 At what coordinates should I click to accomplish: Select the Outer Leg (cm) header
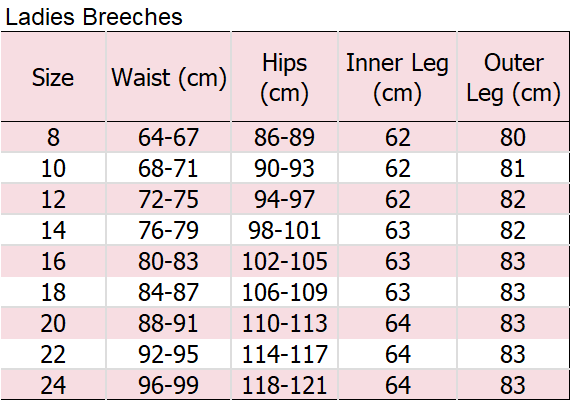pos(513,77)
